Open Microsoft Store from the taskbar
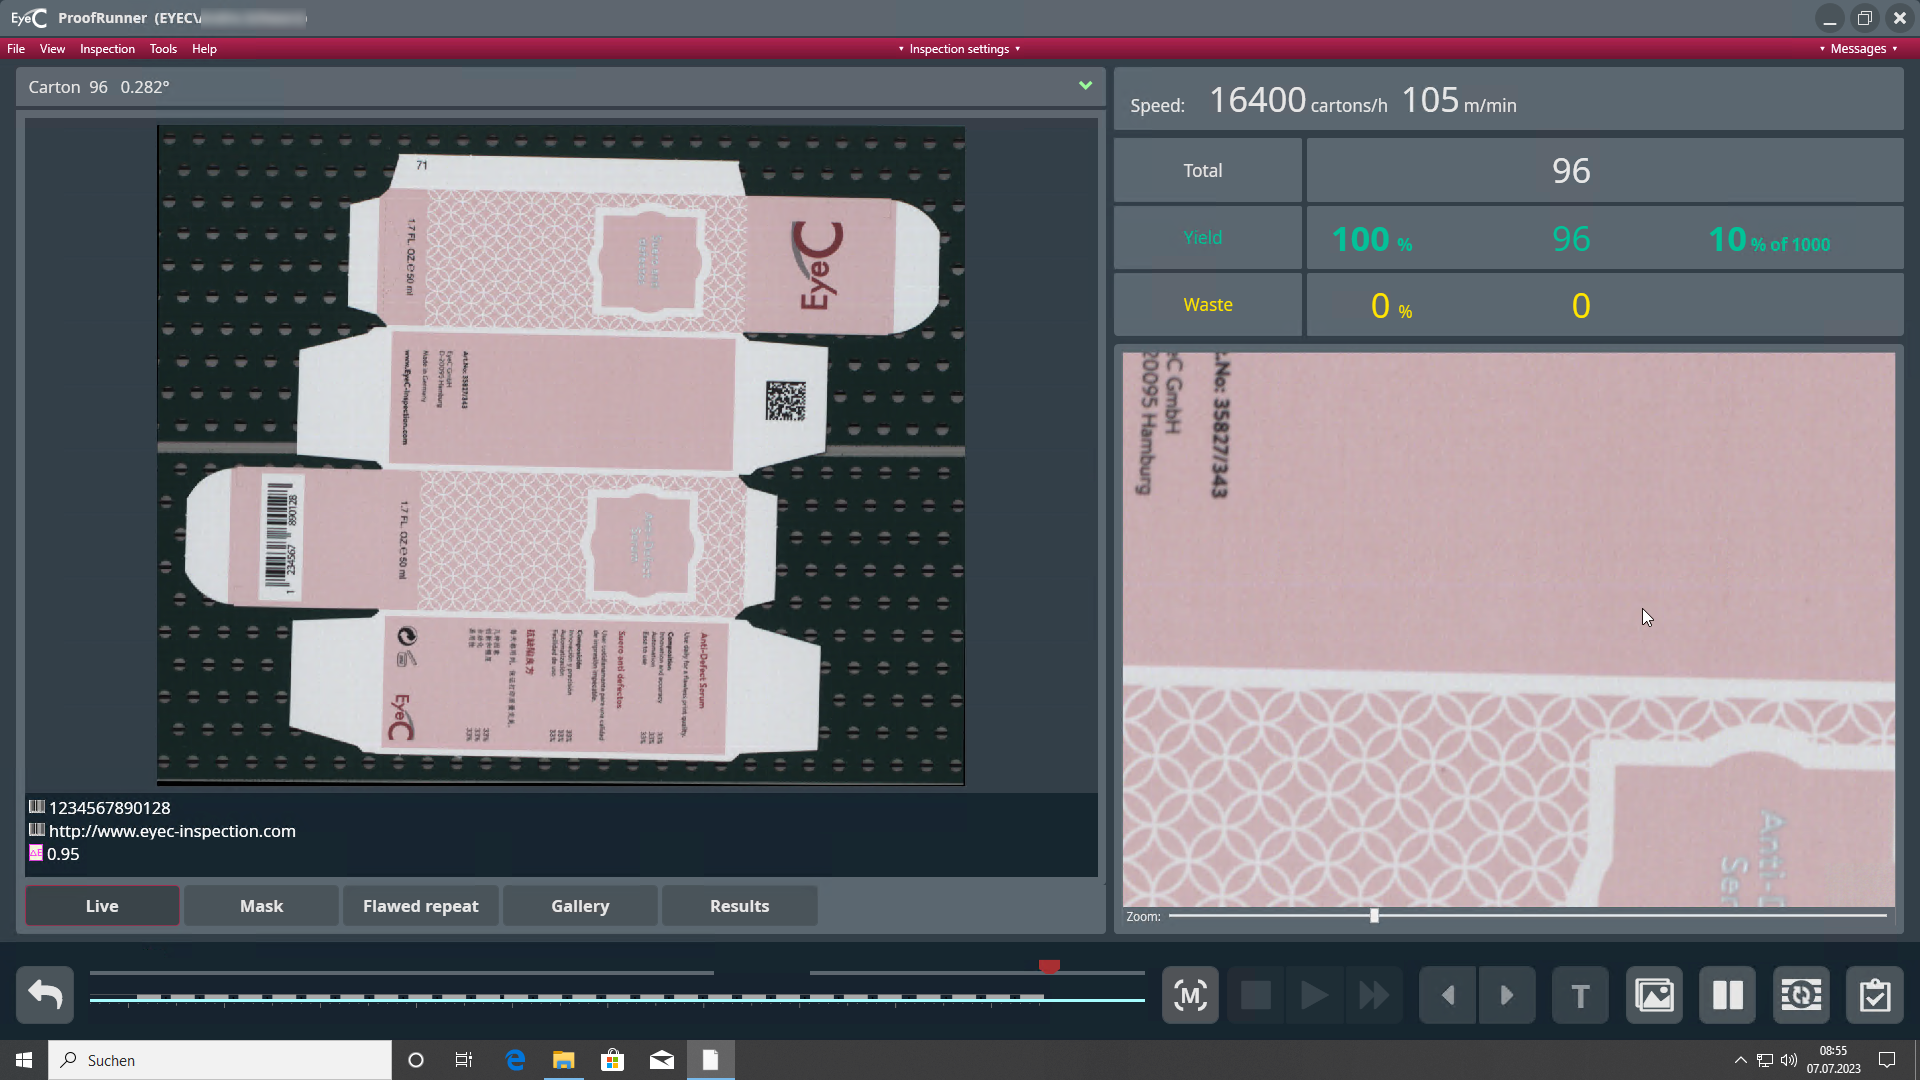This screenshot has height=1080, width=1920. tap(613, 1060)
